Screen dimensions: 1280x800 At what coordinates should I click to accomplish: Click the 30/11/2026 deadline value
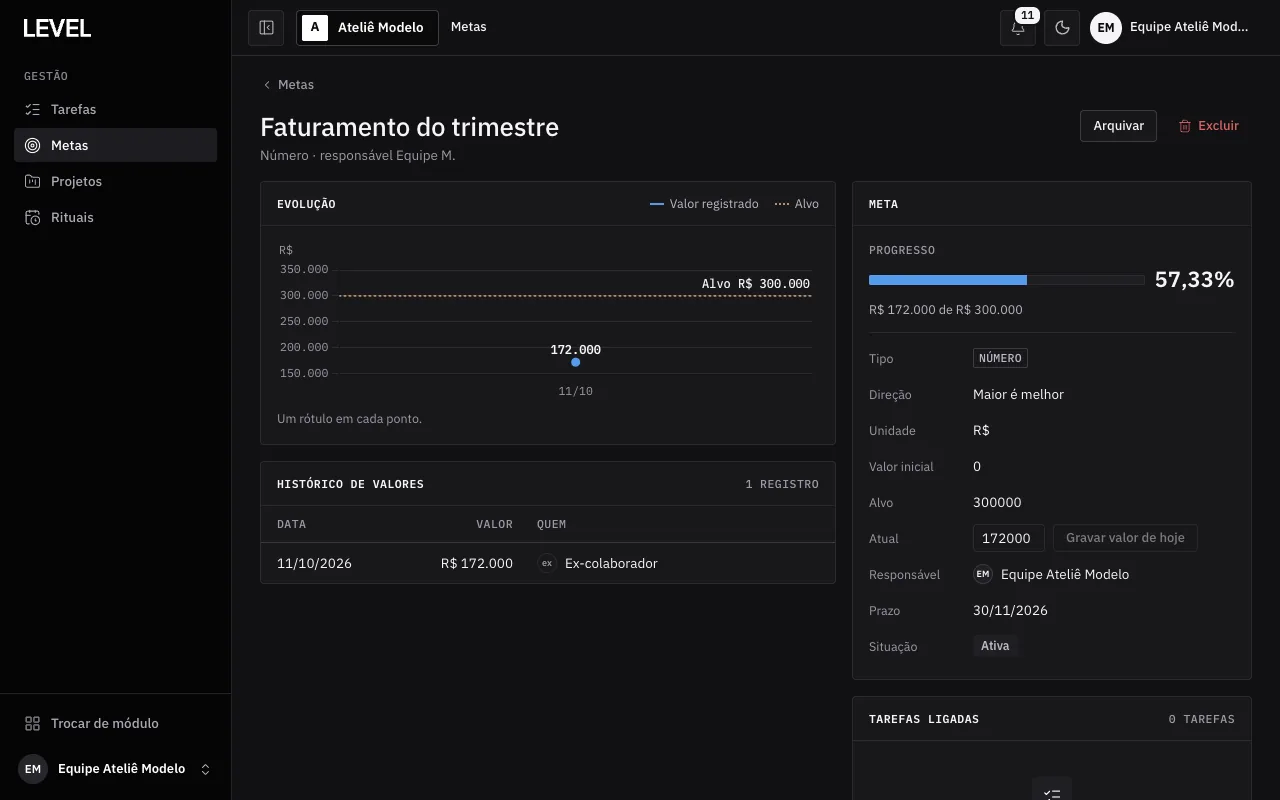(1010, 611)
